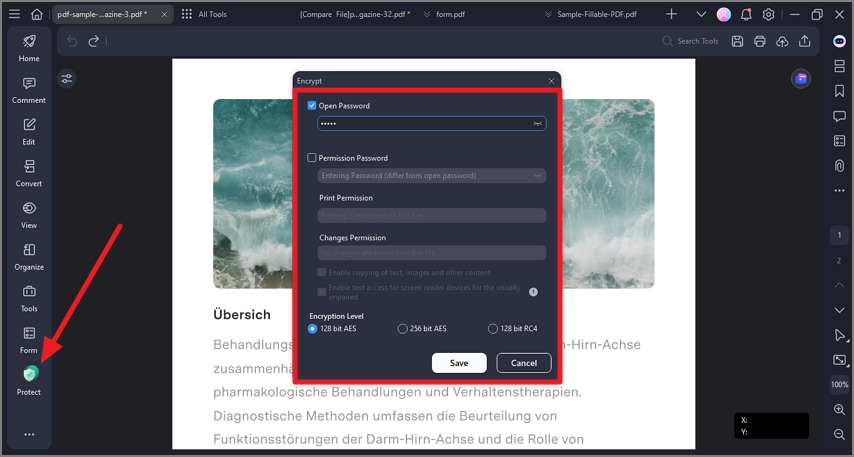Open the All Tools tab
This screenshot has width=854, height=457.
(204, 15)
